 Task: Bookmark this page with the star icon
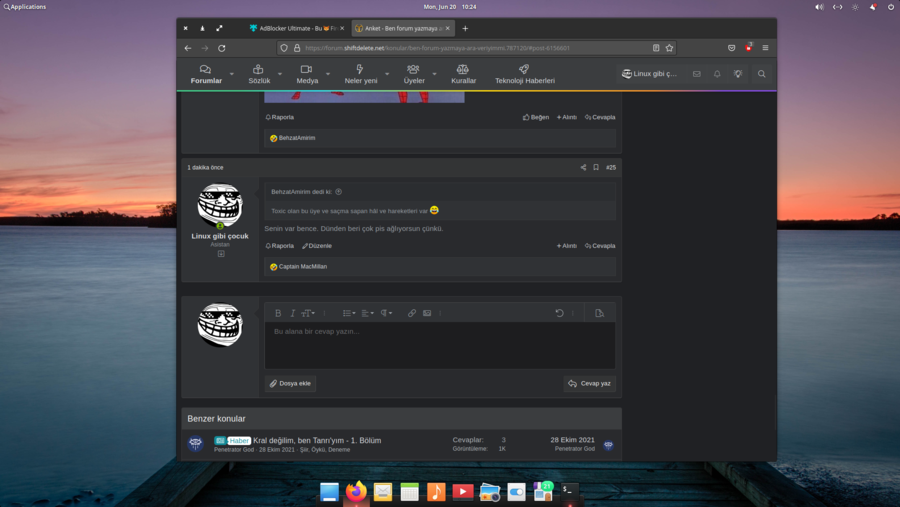[x=669, y=48]
